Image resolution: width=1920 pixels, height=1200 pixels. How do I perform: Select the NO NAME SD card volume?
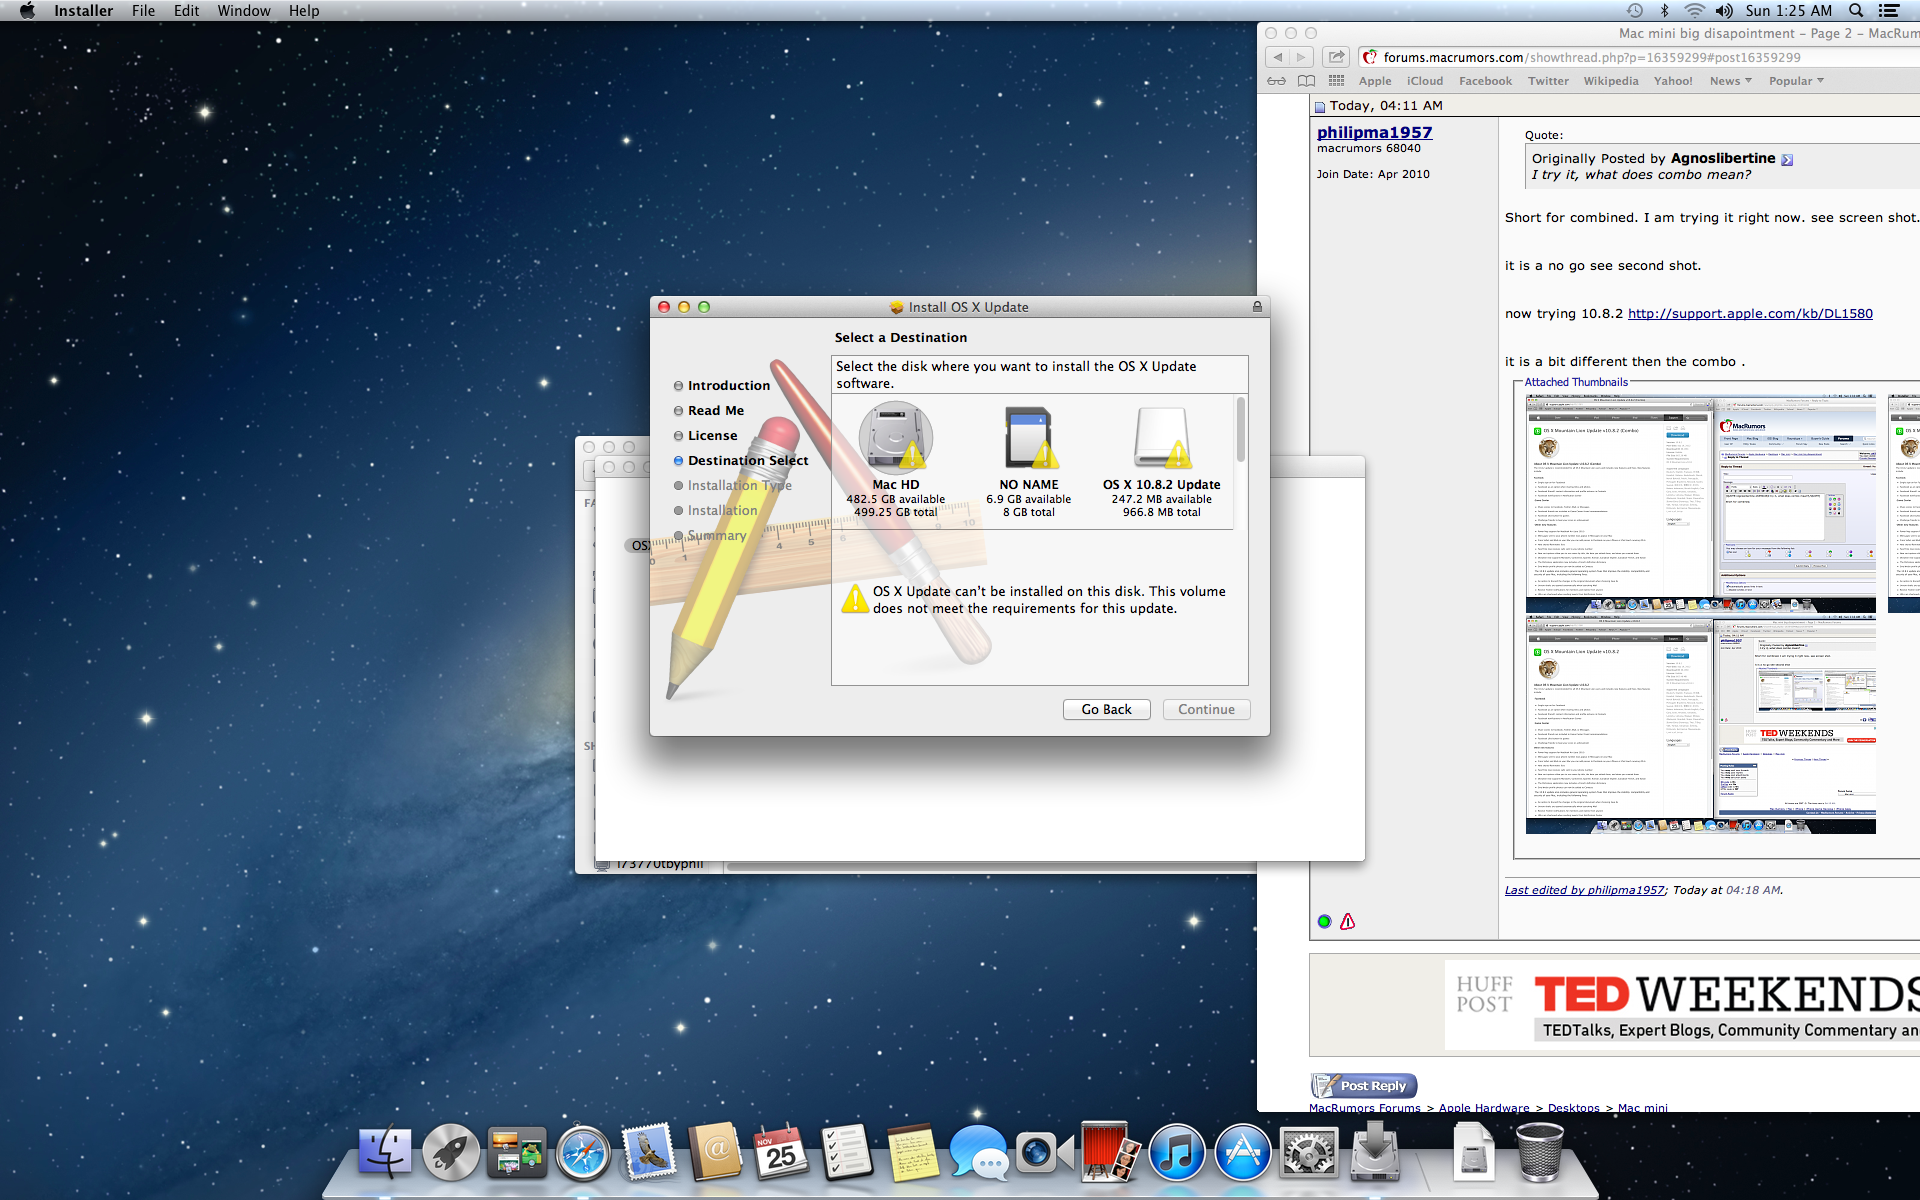tap(1029, 438)
